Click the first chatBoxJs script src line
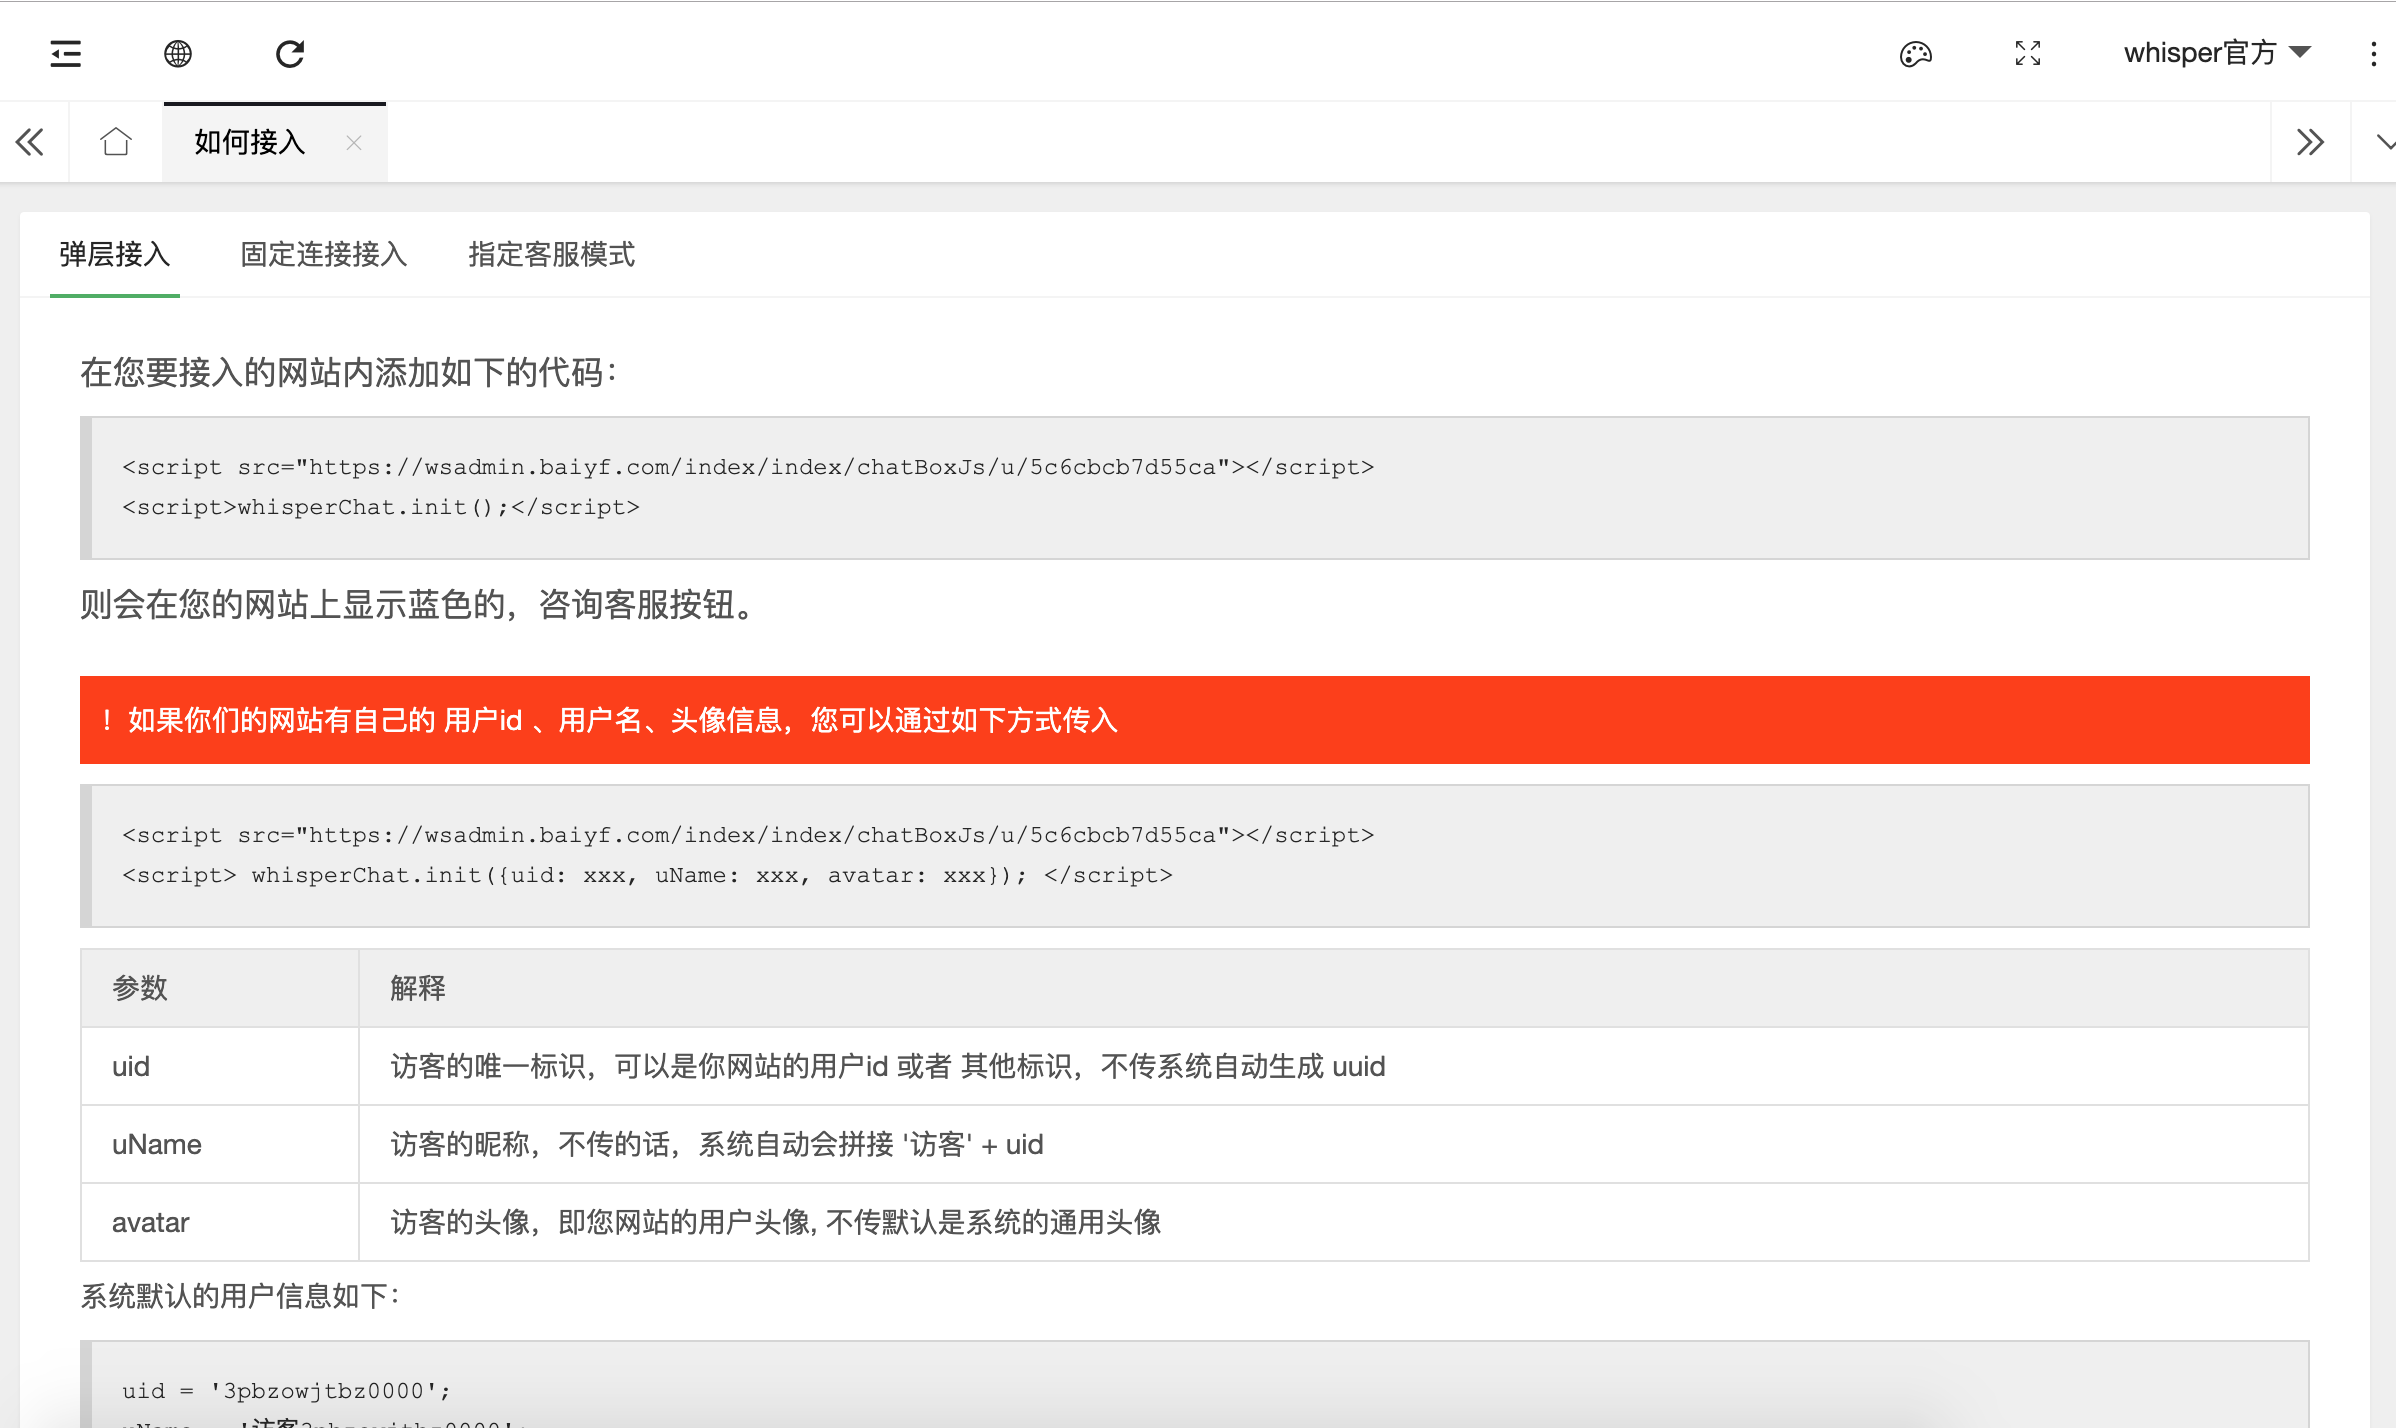This screenshot has height=1428, width=2396. point(748,467)
